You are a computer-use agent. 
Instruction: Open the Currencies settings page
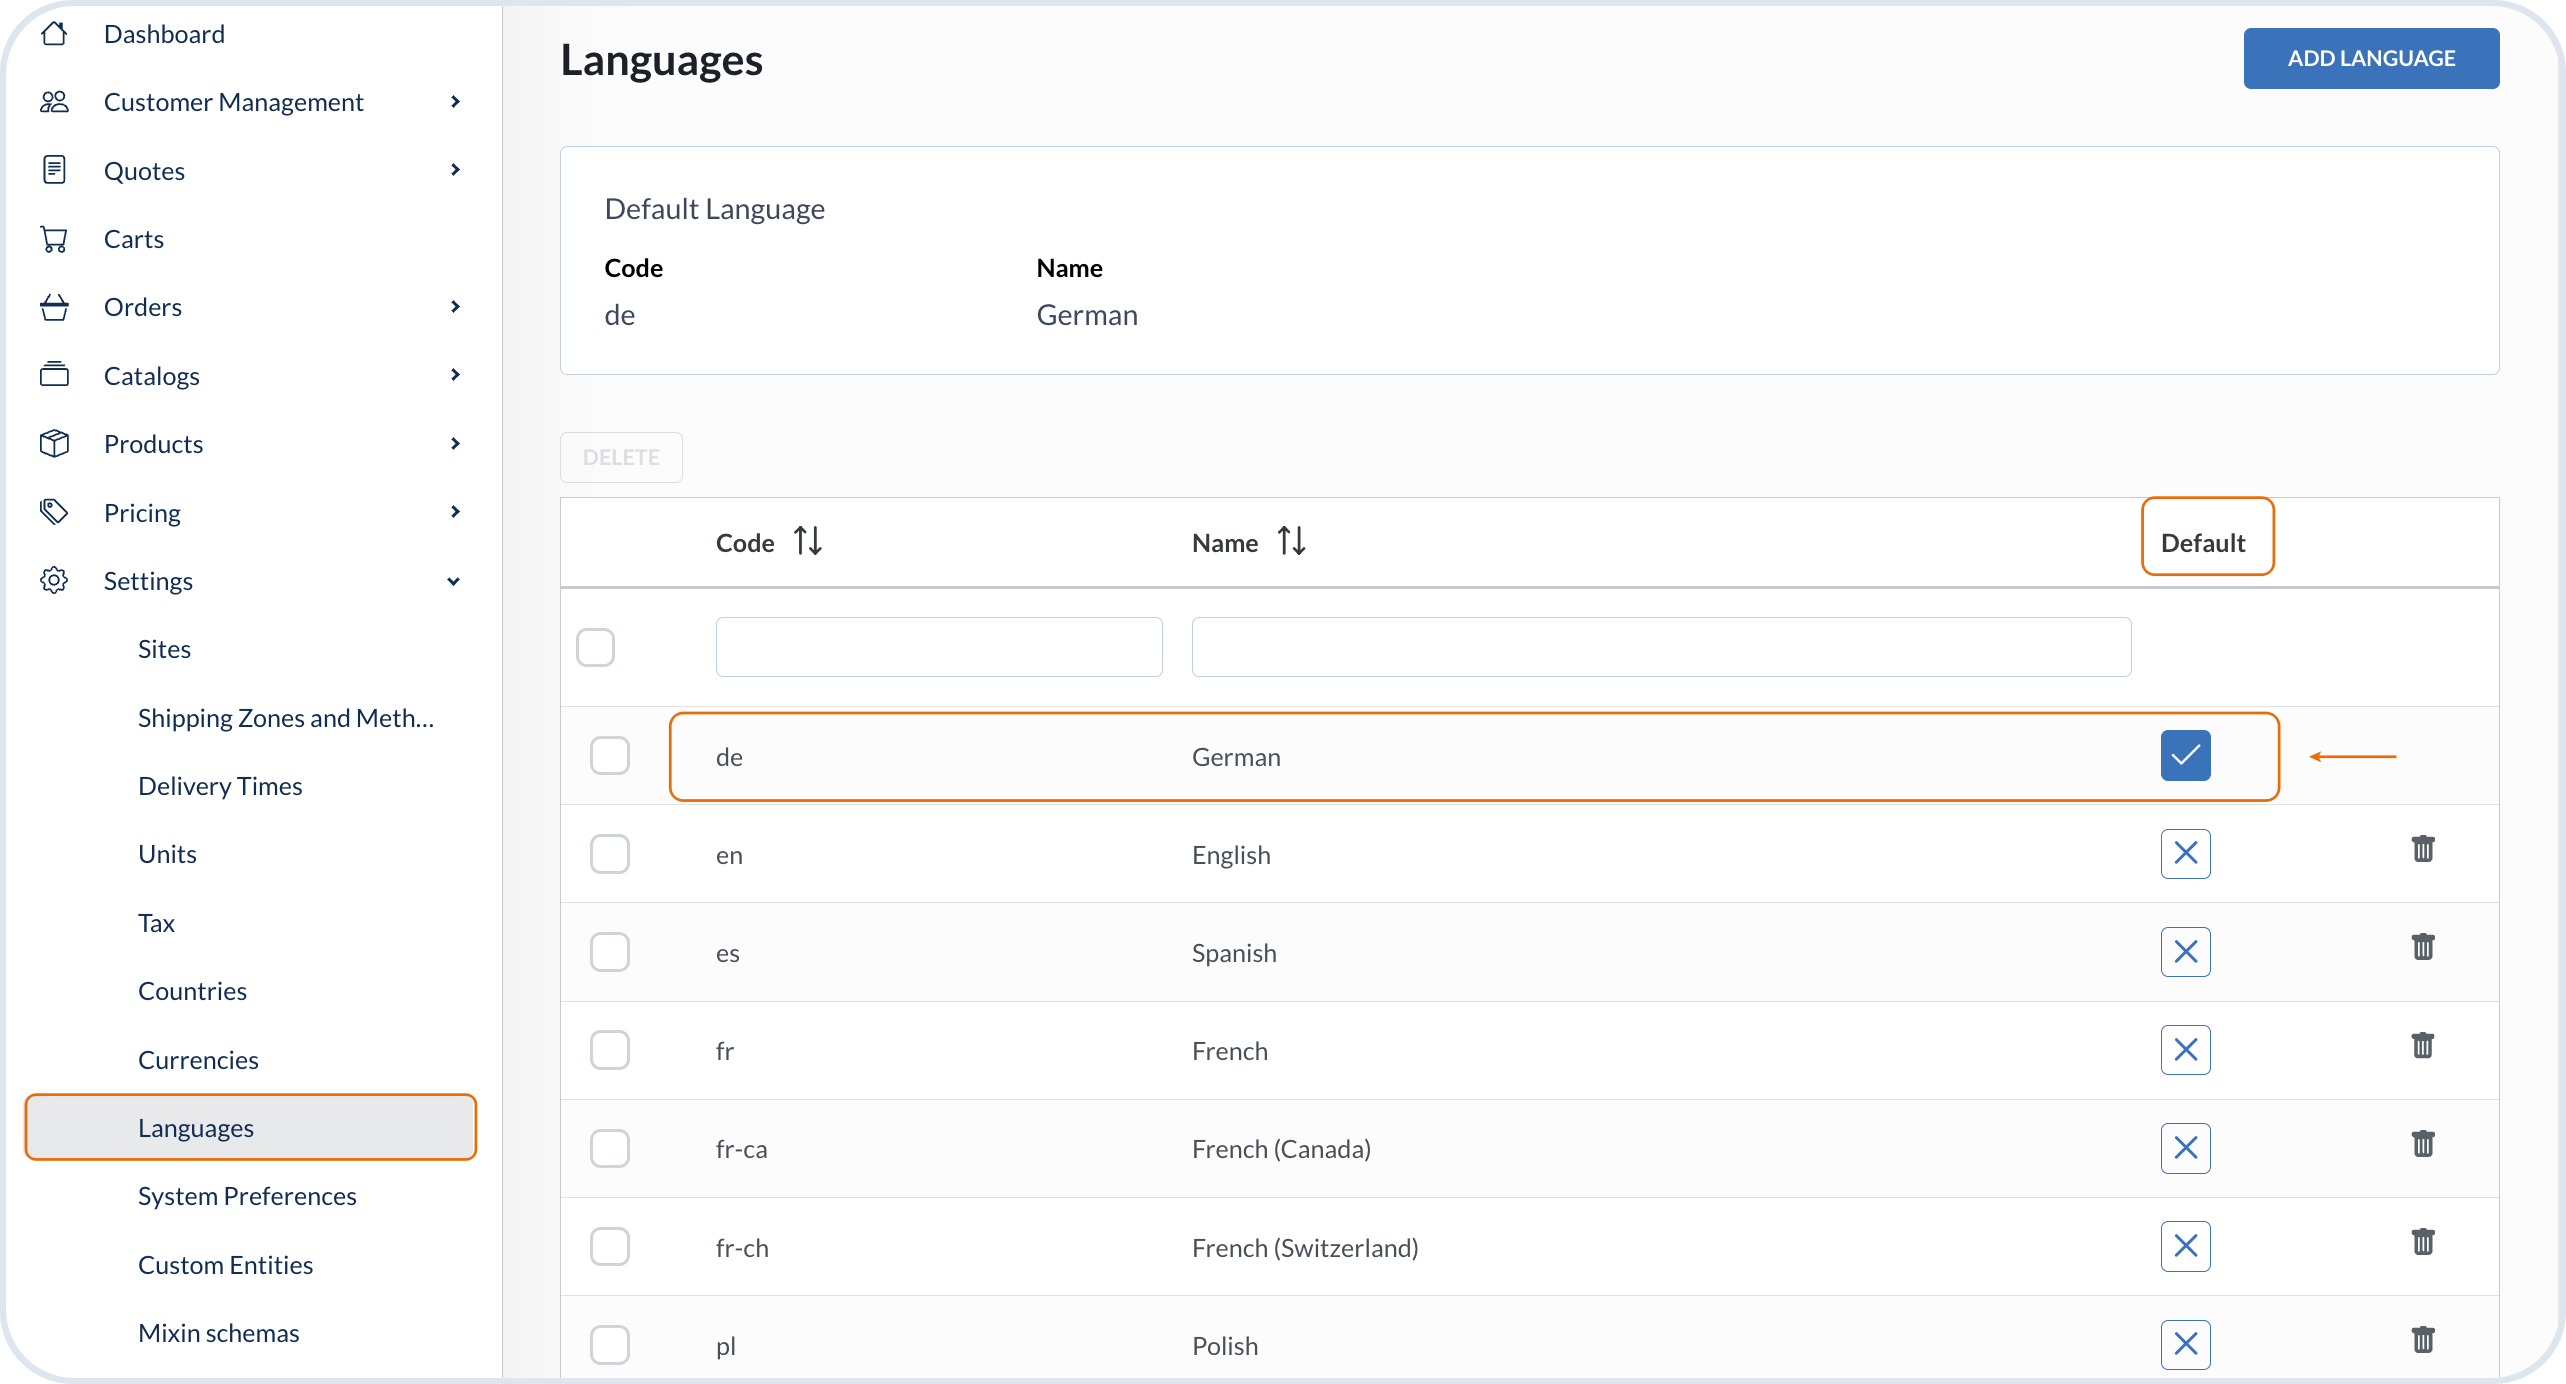coord(198,1059)
